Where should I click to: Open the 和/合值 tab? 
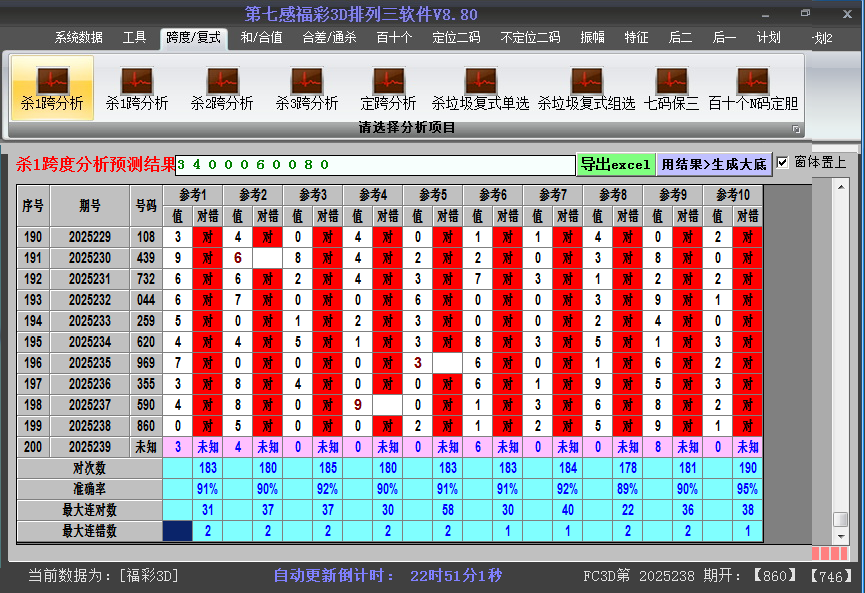[261, 38]
